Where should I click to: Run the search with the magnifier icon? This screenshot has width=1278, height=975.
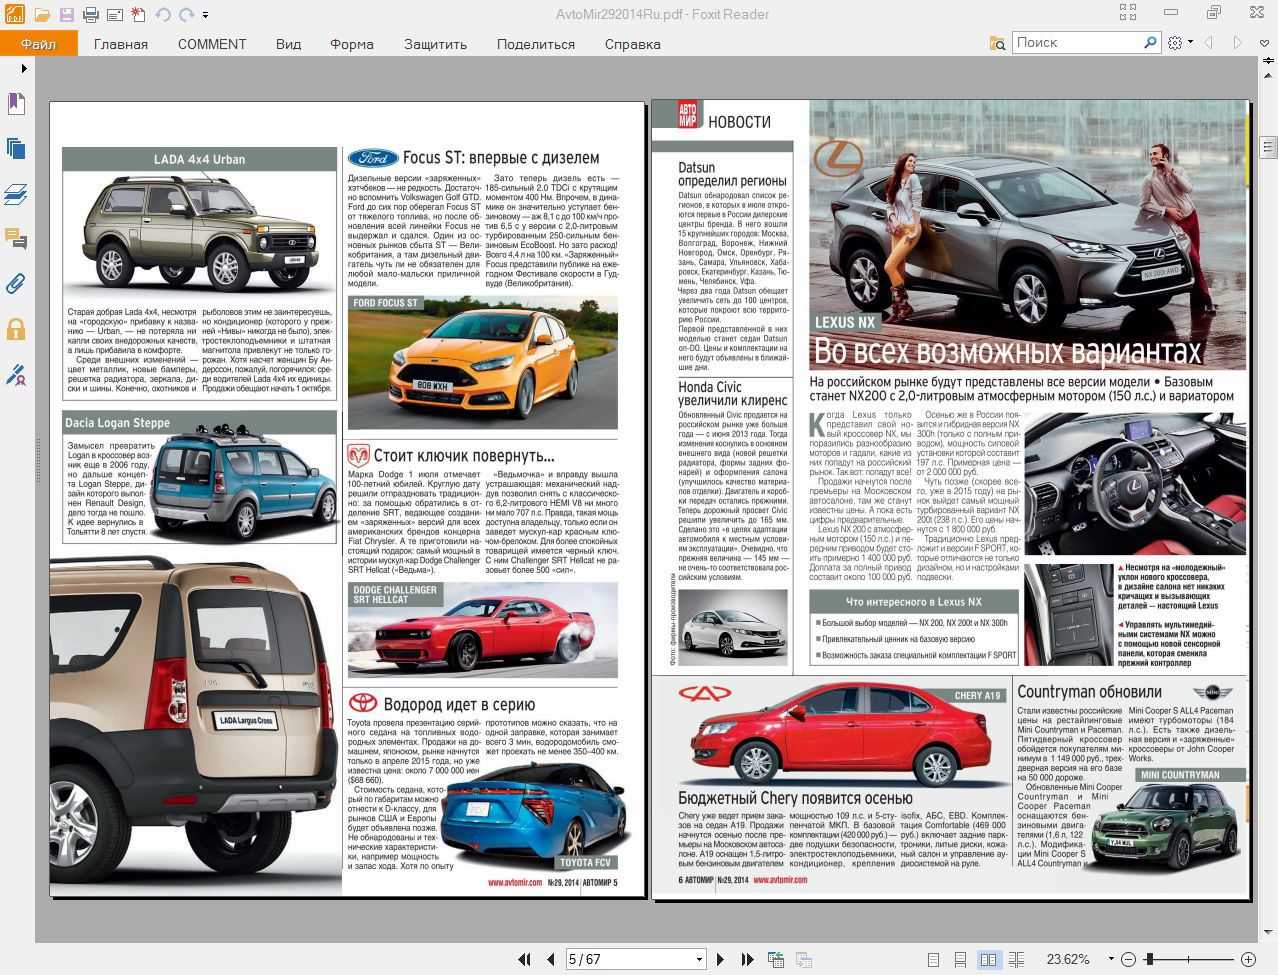(x=1150, y=43)
